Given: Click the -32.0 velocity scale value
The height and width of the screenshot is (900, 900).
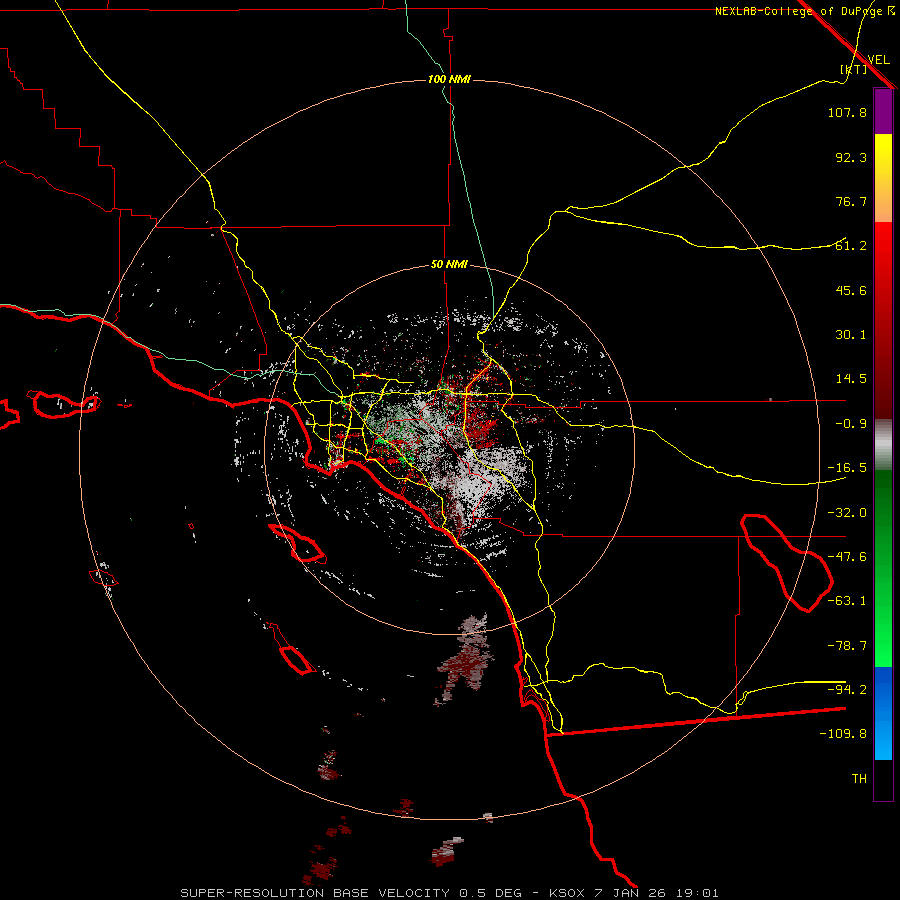Looking at the screenshot, I should [847, 513].
